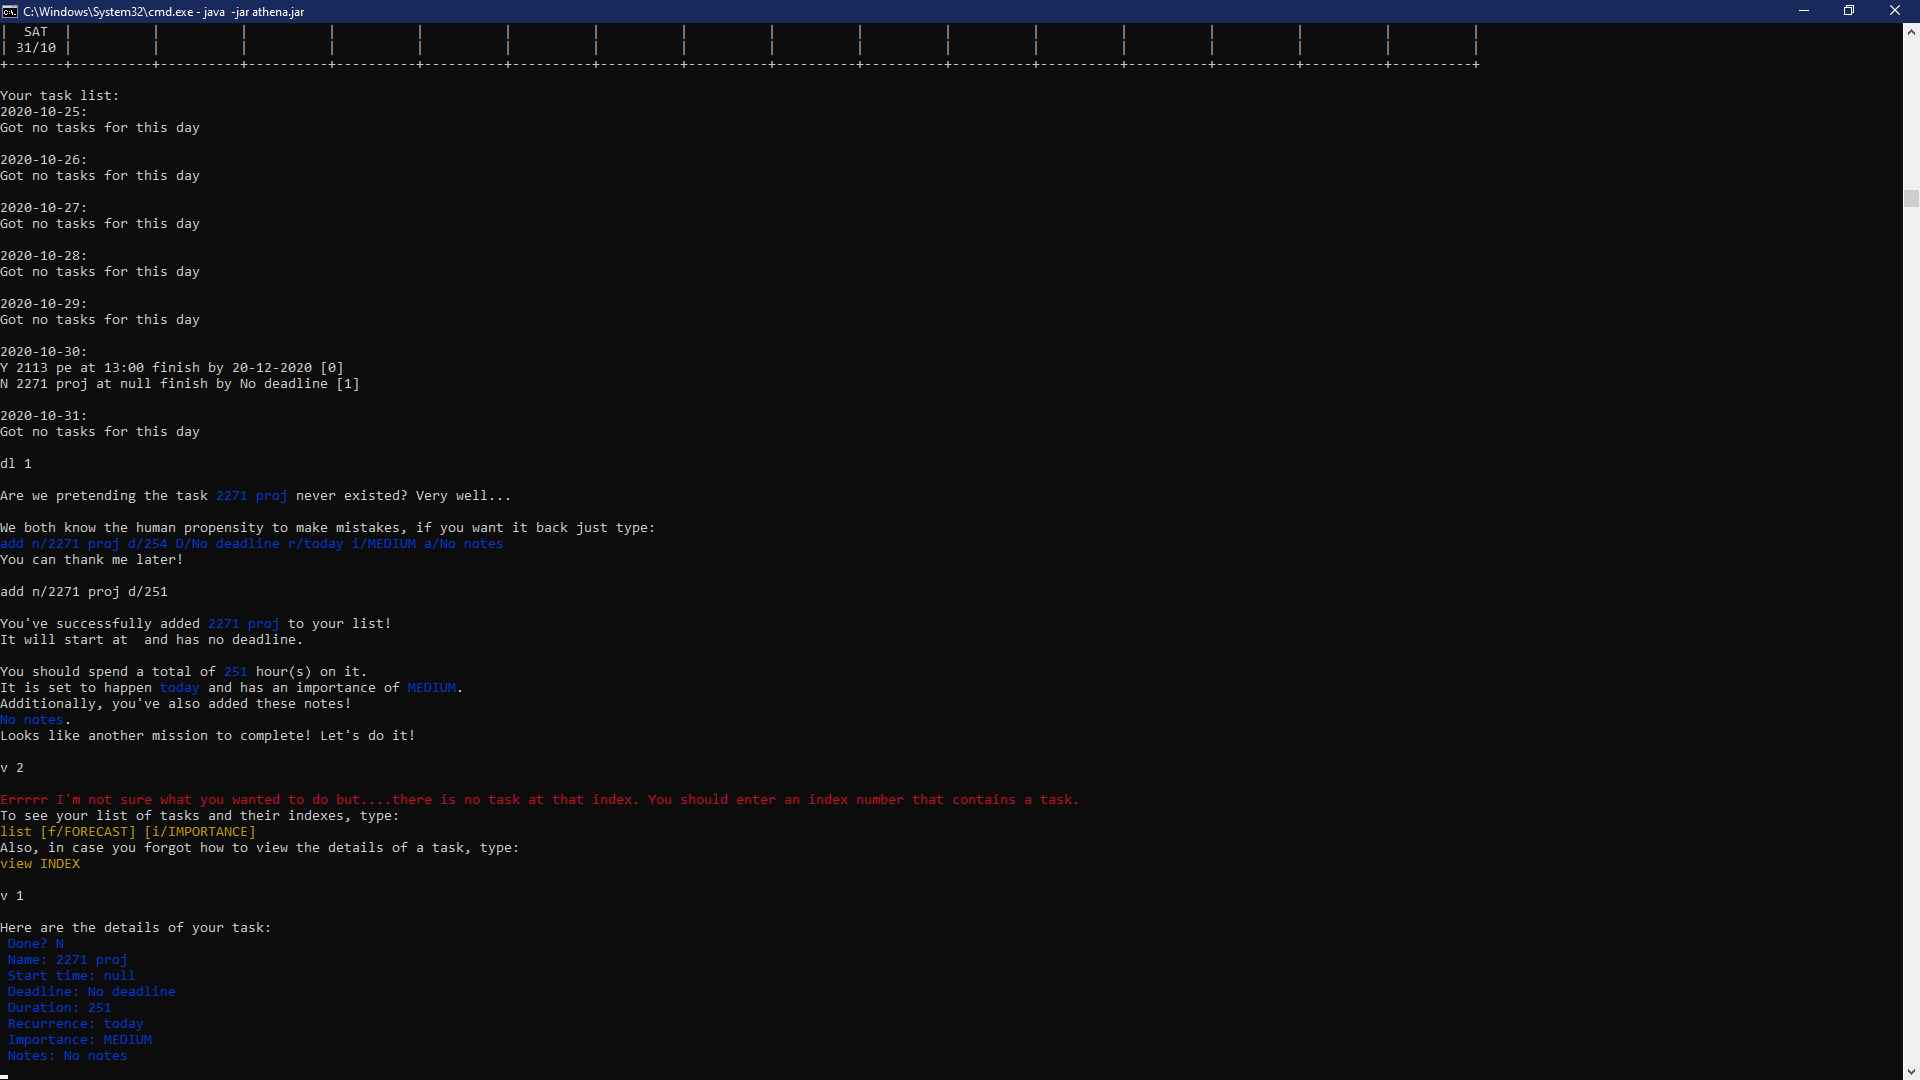Screen dimensions: 1920x1080
Task: Click the scrollbar down arrow
Action: [1911, 1071]
